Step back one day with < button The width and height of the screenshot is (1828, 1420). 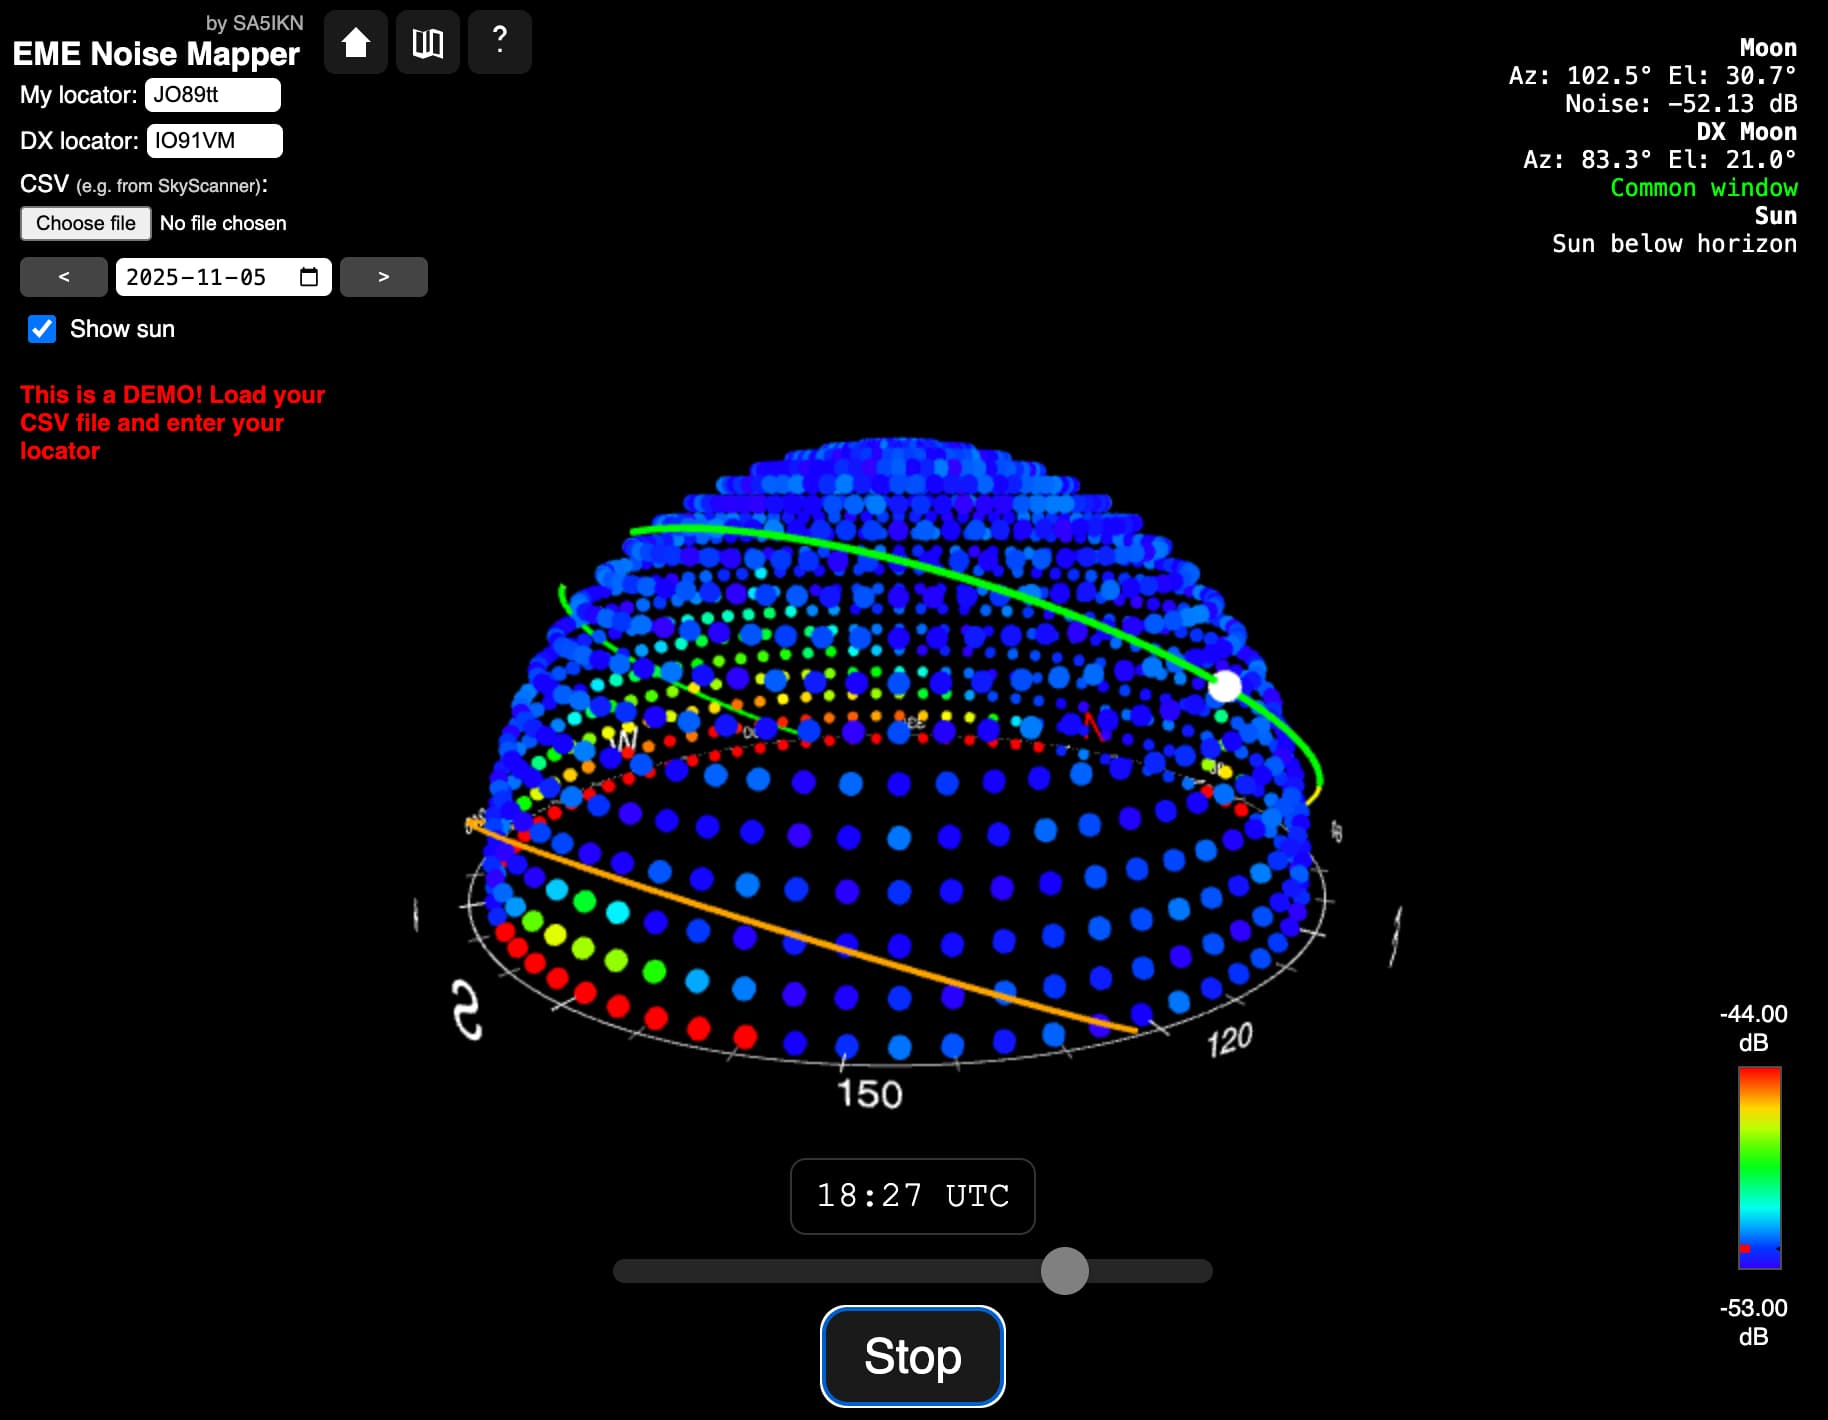(64, 277)
